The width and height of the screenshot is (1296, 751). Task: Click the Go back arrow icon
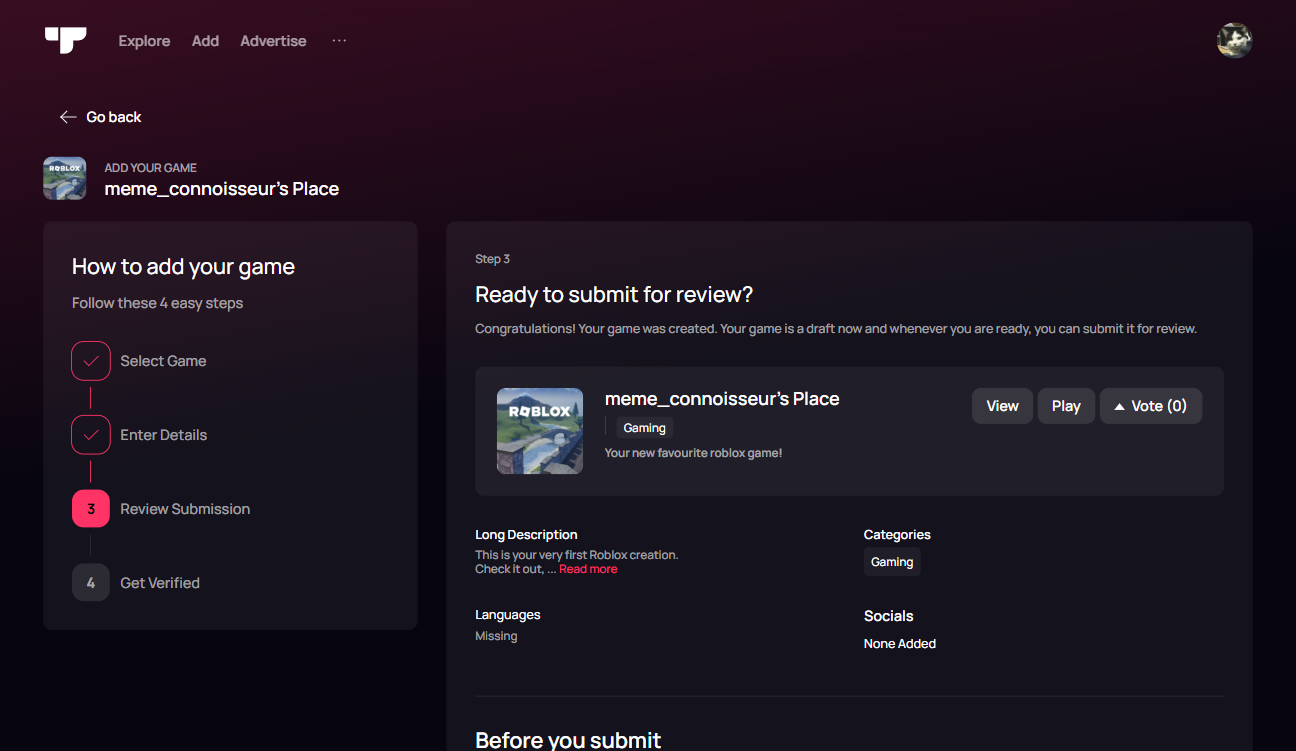point(68,117)
